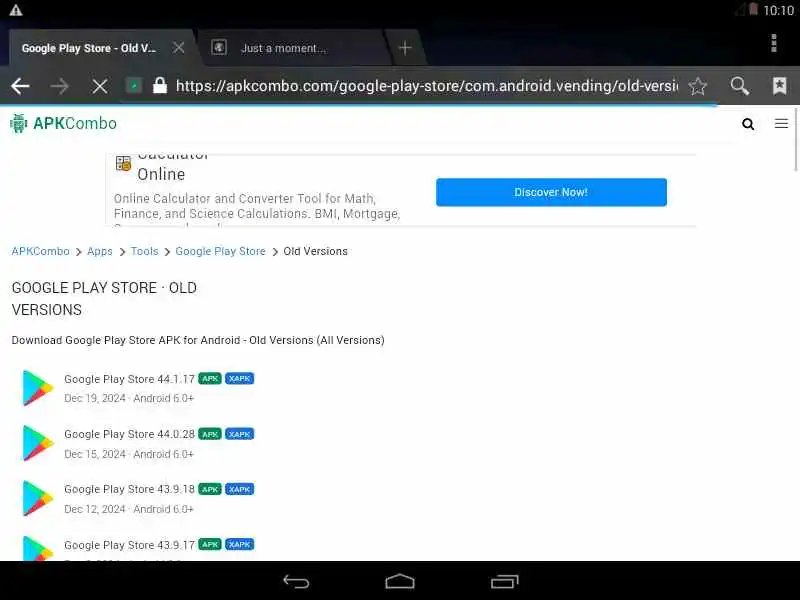
Task: Tap the Android recent apps button
Action: [x=505, y=581]
